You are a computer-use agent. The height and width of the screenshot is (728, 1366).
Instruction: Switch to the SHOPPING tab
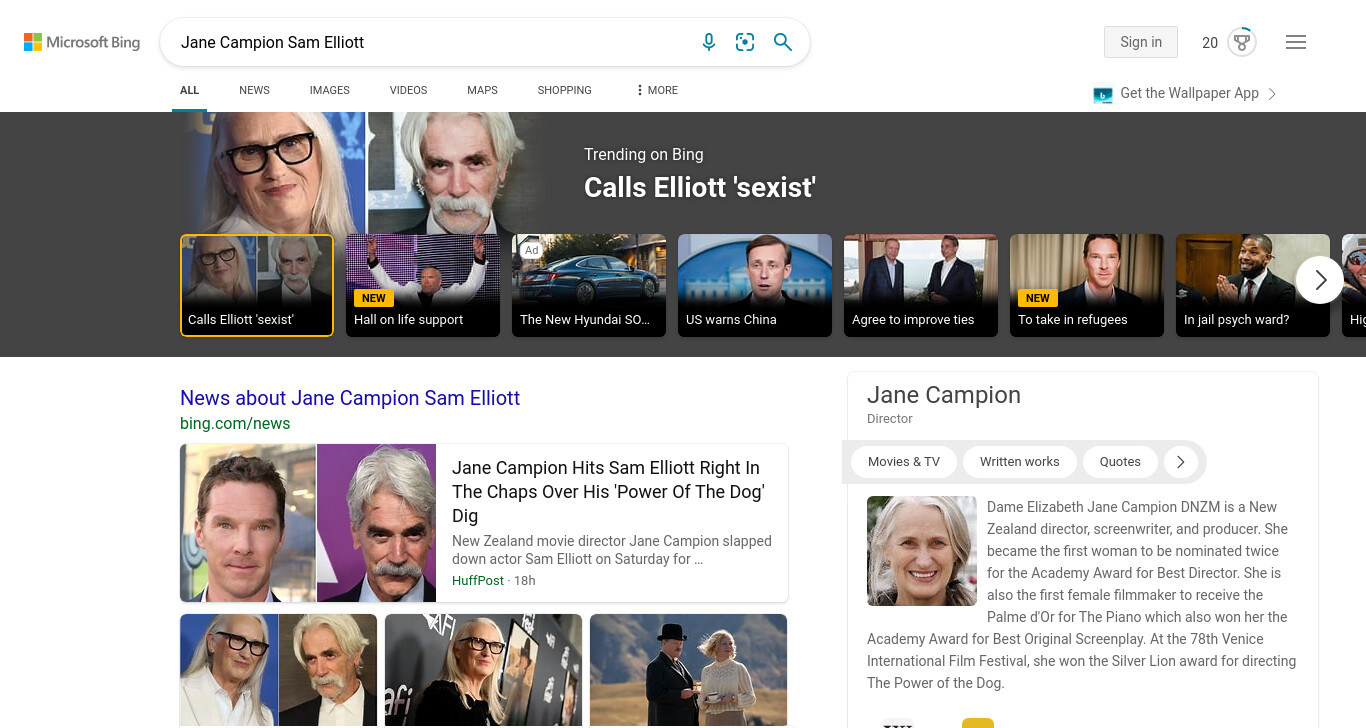pos(564,90)
